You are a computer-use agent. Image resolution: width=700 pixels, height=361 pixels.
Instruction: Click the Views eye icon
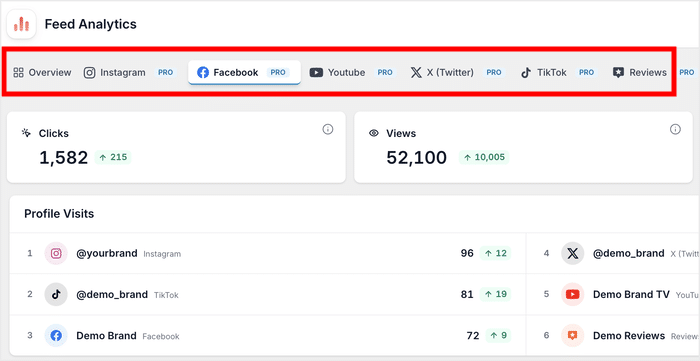[x=374, y=133]
